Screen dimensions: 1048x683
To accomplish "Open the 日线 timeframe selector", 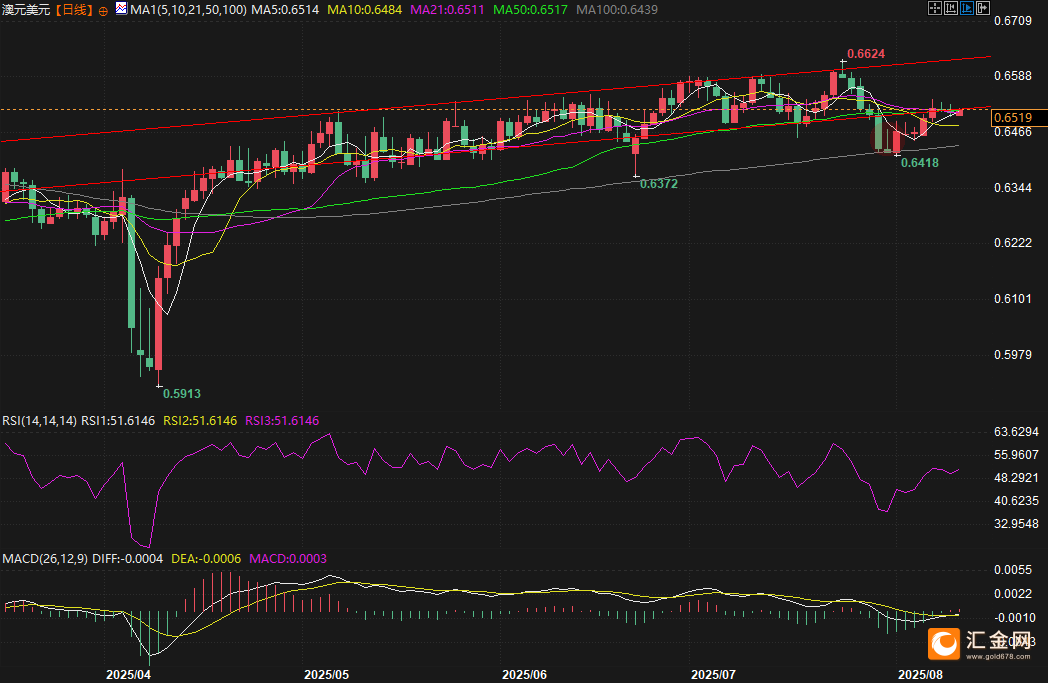I will (73, 9).
